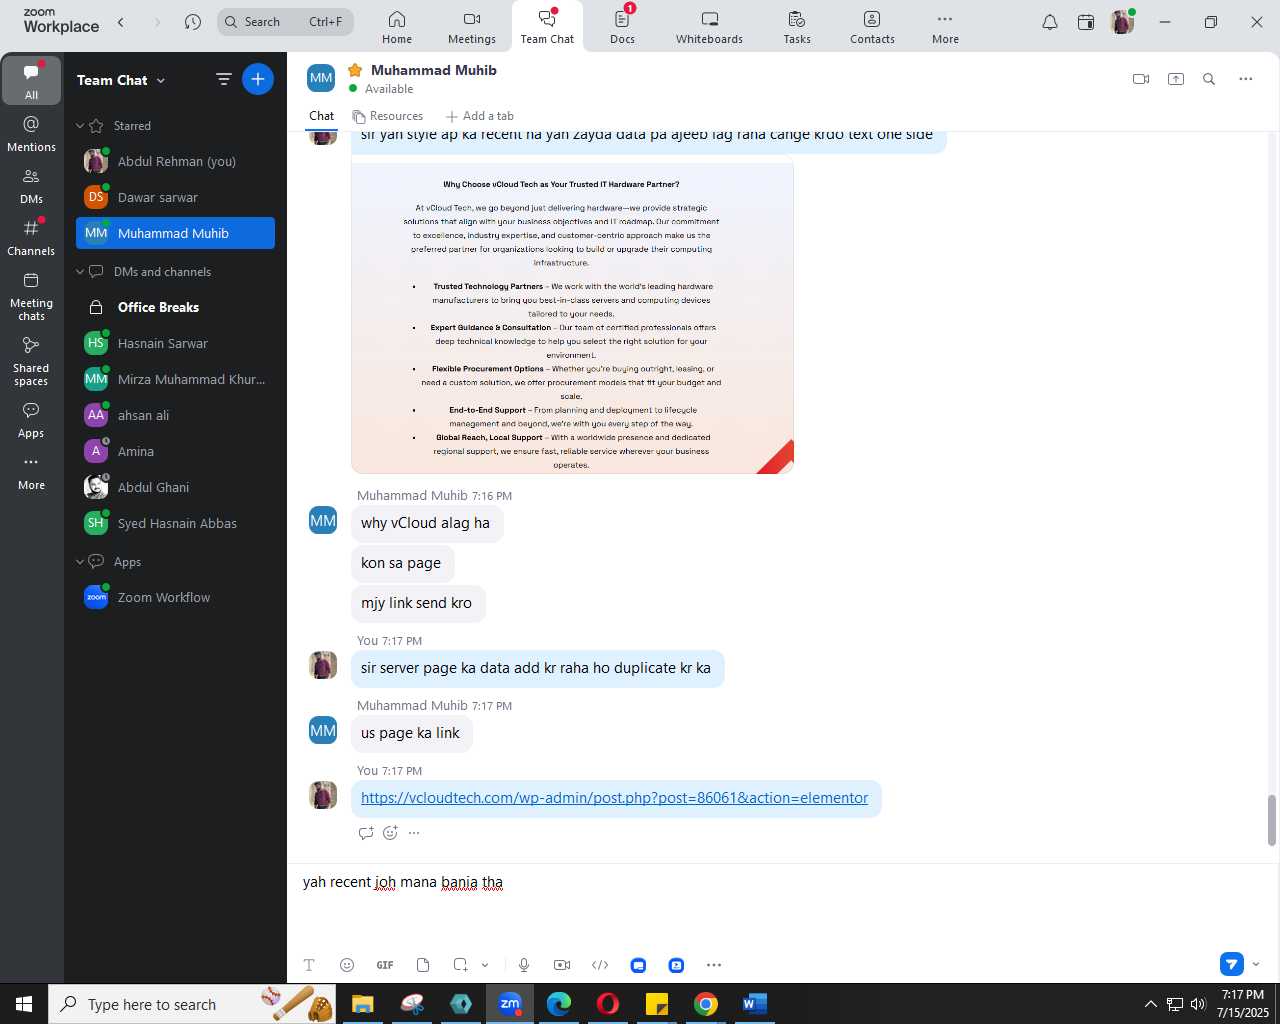The image size is (1280, 1024).
Task: Open the GIF picker
Action: (385, 965)
